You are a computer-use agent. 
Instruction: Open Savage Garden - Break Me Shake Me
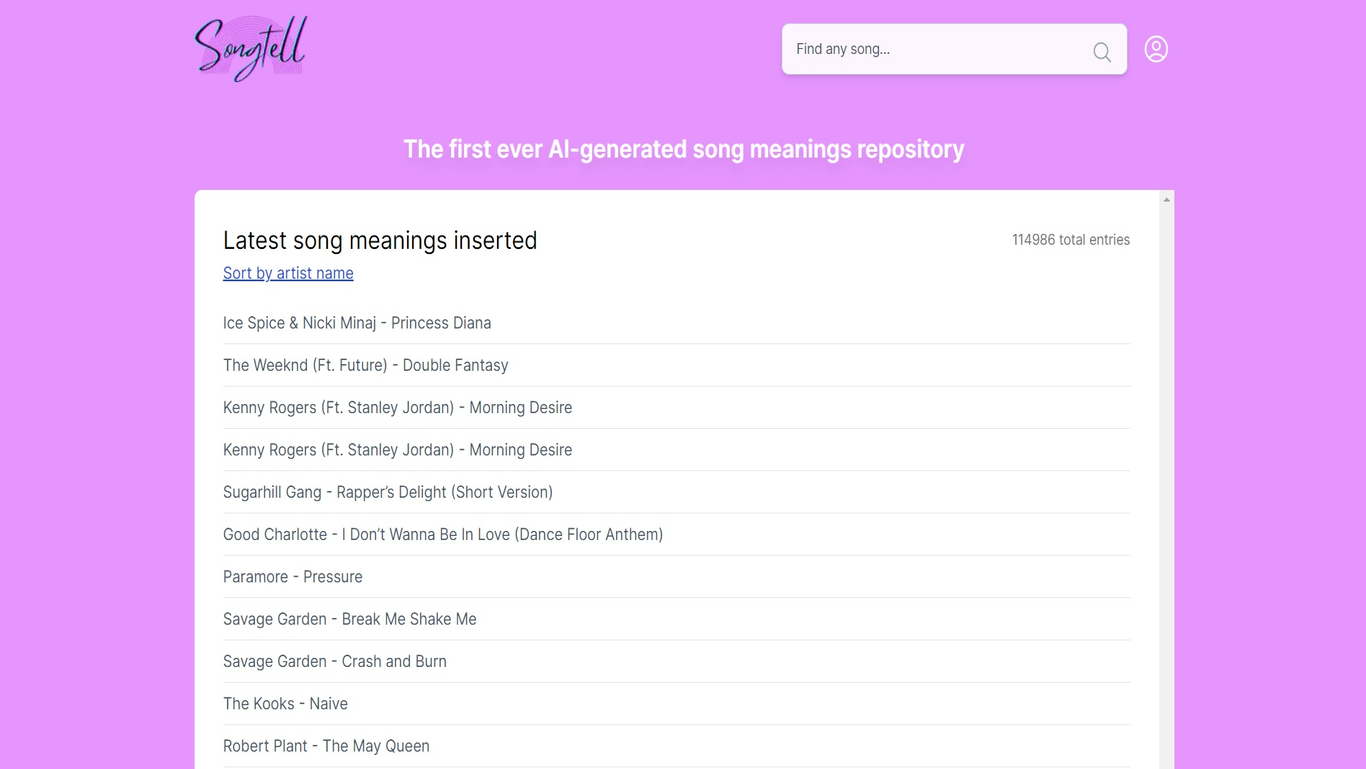point(349,619)
